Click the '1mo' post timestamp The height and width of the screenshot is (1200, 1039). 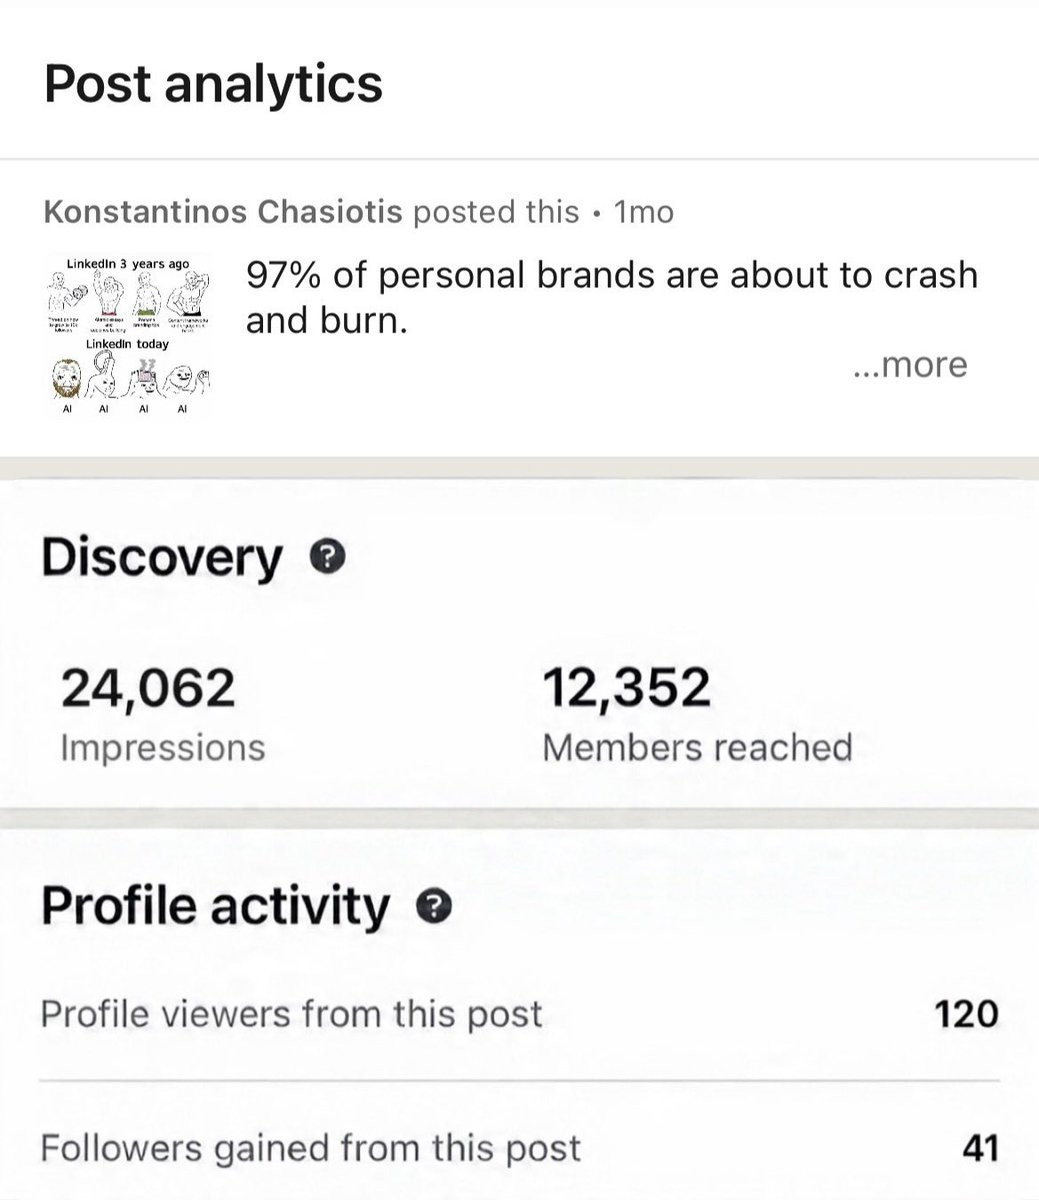[x=644, y=212]
